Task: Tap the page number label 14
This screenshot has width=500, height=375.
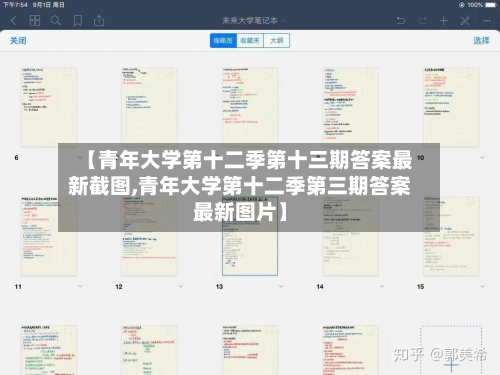Action: click(x=320, y=286)
